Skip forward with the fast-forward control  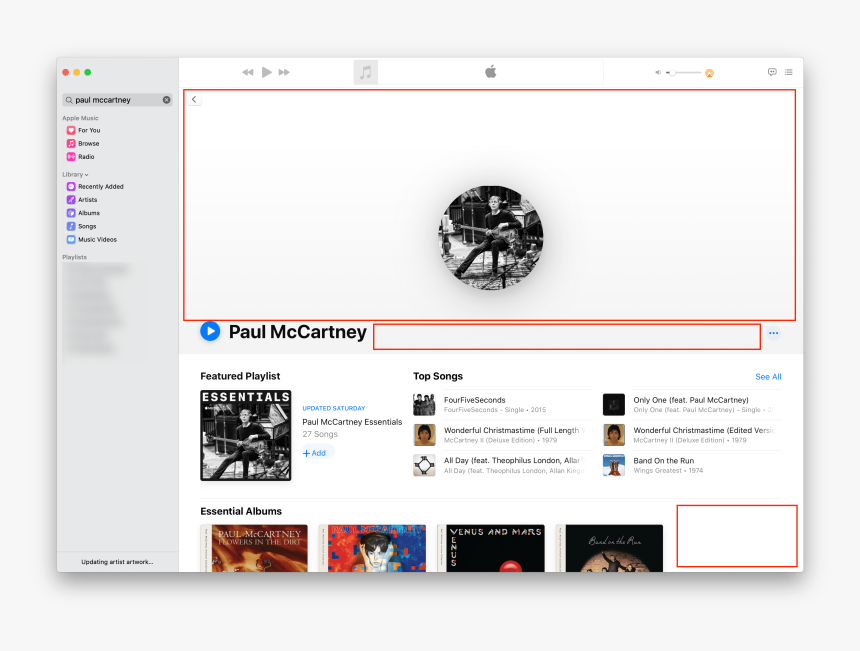coord(283,72)
